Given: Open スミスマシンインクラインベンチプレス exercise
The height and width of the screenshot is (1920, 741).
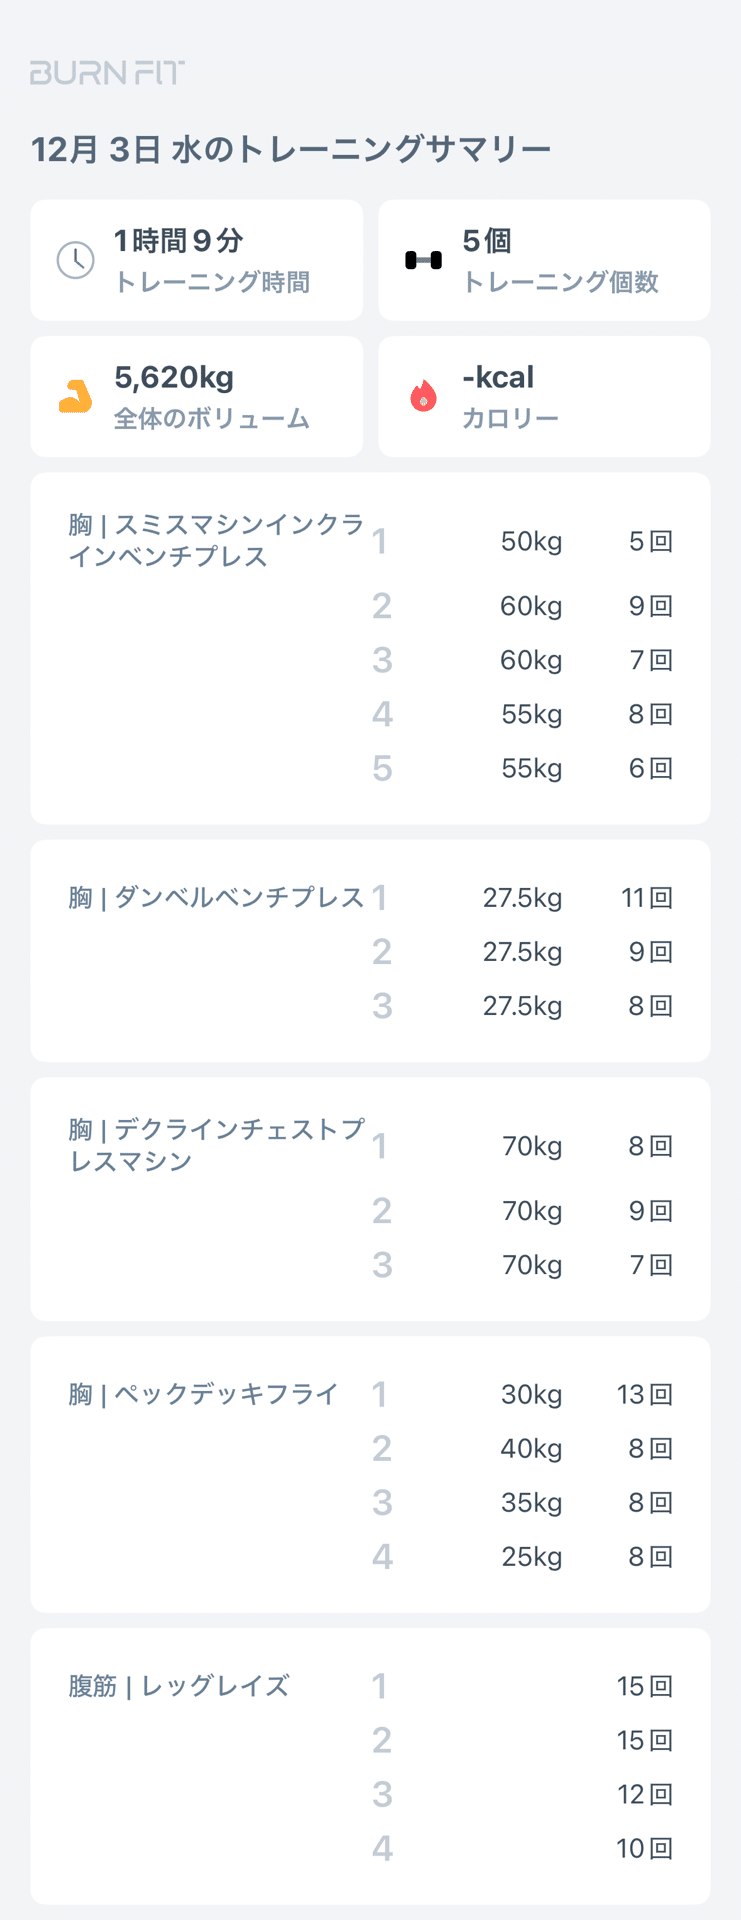Looking at the screenshot, I should 215,541.
